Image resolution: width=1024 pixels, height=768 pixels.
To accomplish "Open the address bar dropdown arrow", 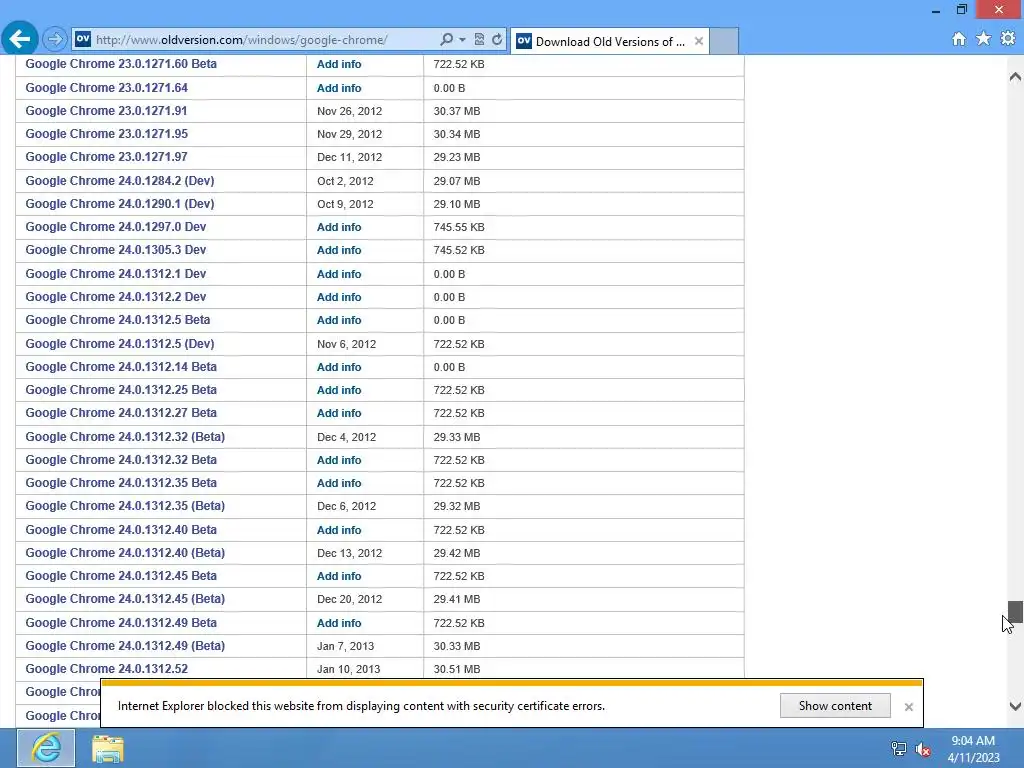I will 462,40.
